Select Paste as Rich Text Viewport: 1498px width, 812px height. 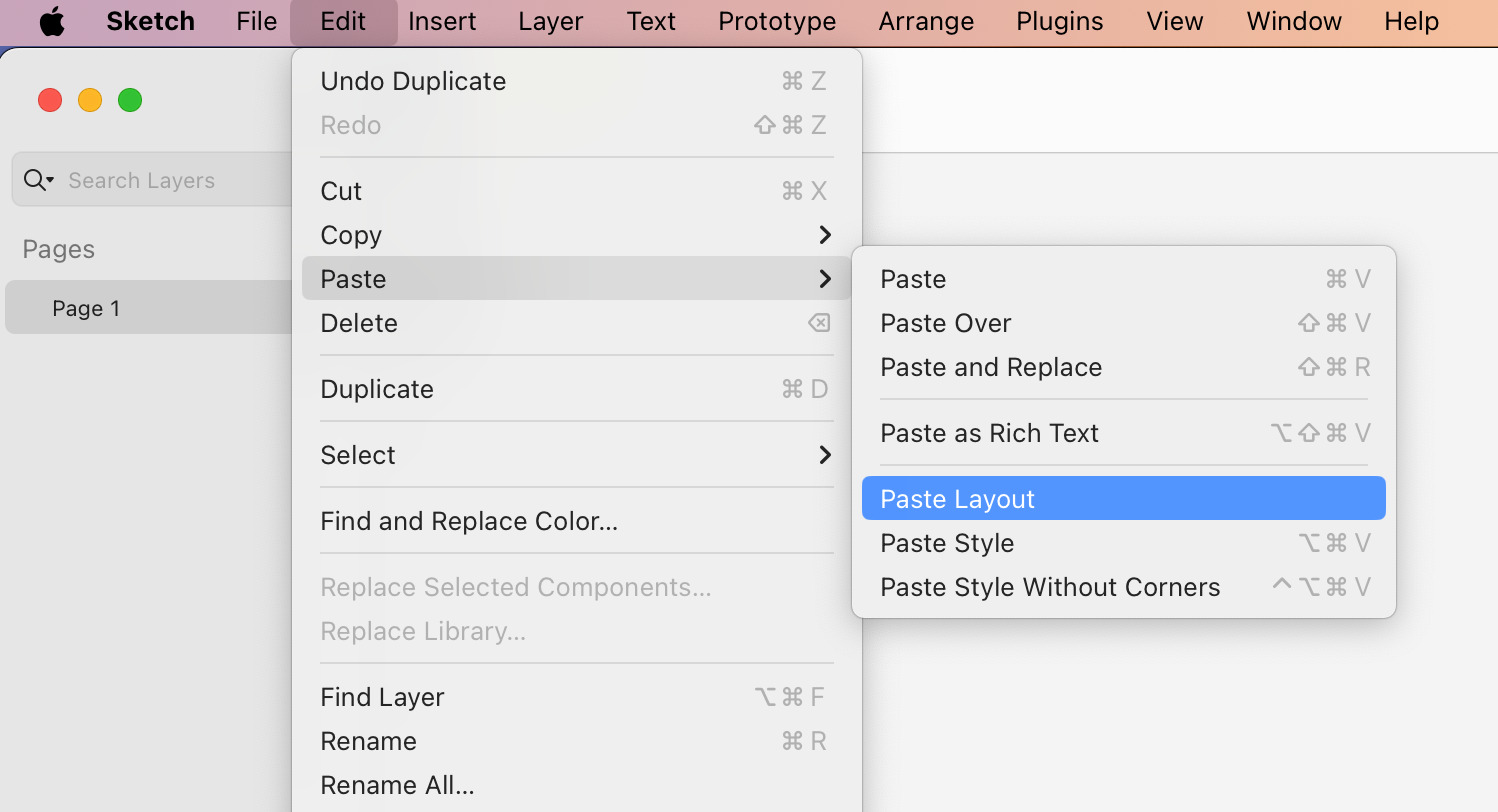1124,433
